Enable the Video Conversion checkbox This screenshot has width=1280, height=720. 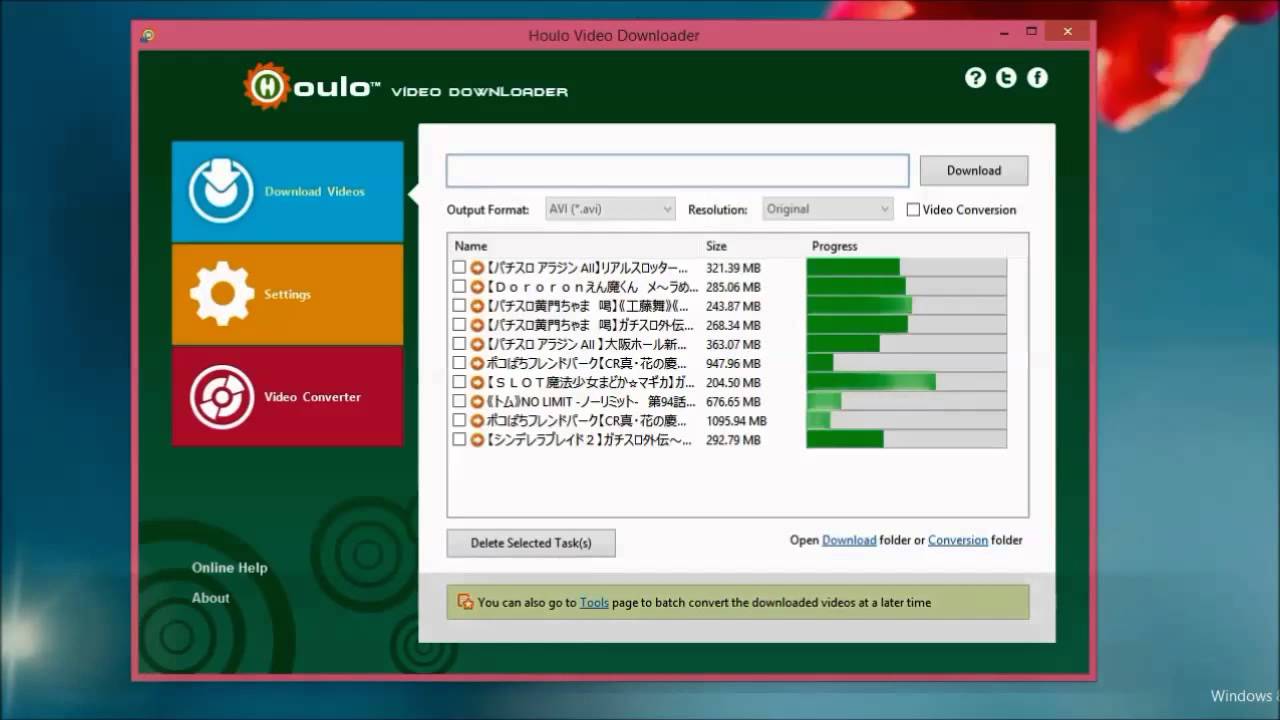coord(913,210)
